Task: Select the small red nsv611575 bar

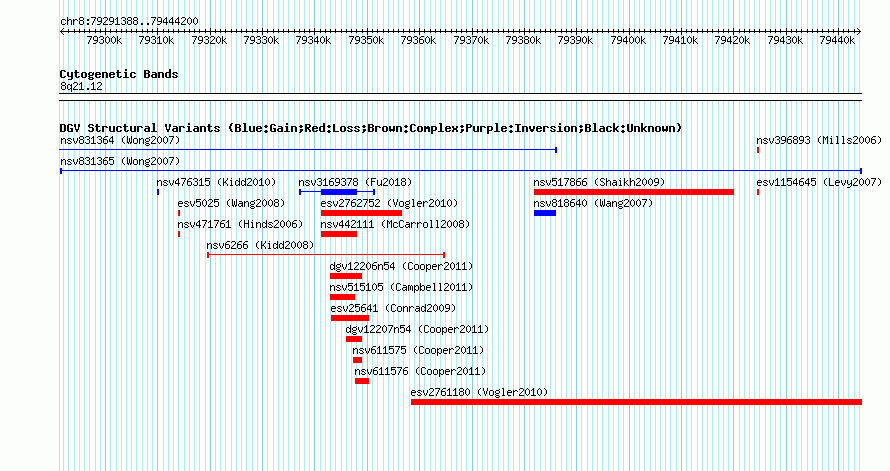Action: [x=357, y=360]
